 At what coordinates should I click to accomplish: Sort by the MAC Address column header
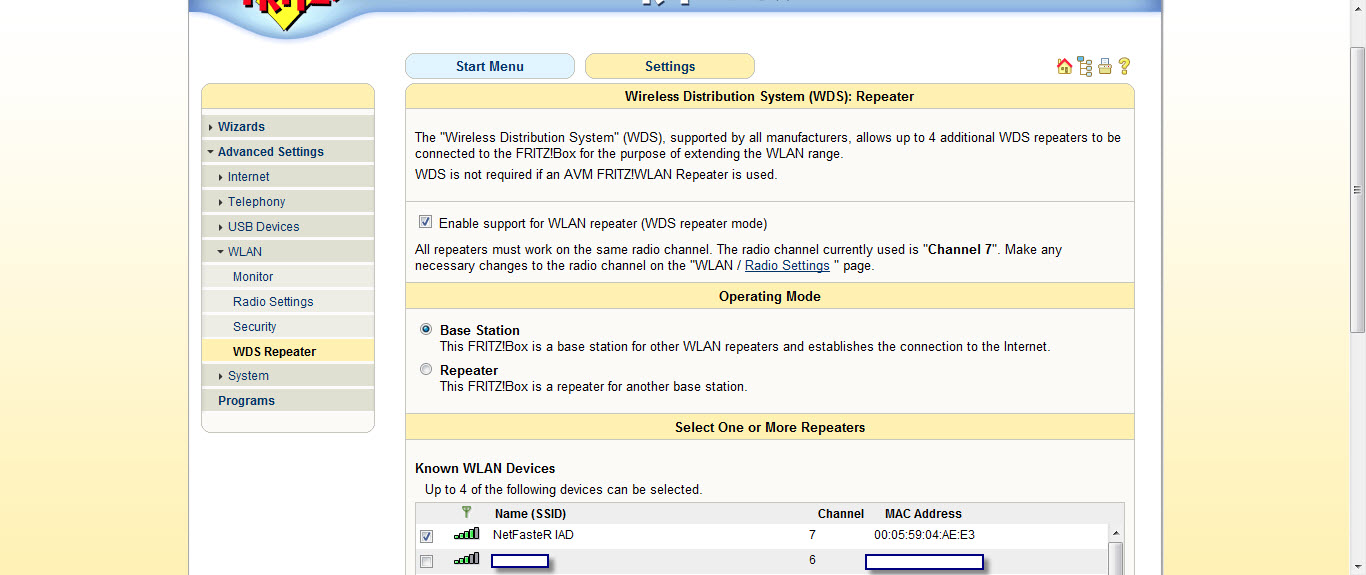coord(923,513)
